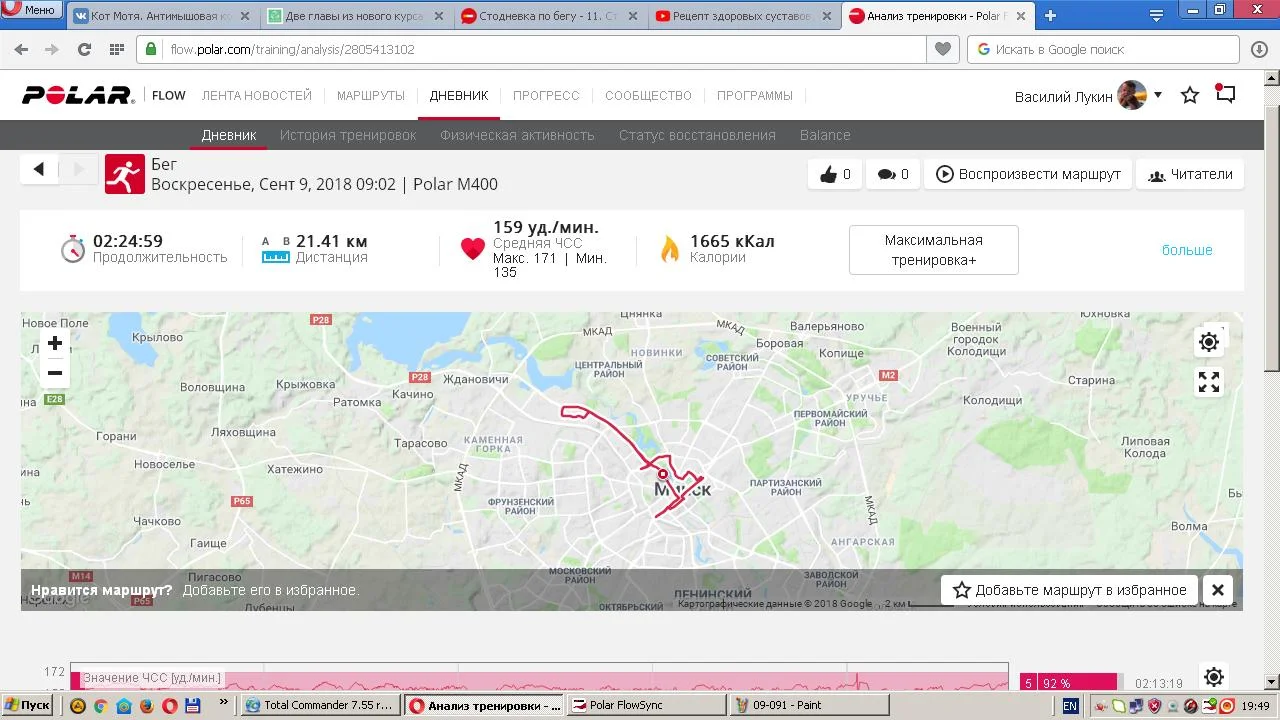The height and width of the screenshot is (720, 1280).
Task: Launch Chrome from quick launch
Action: (100, 705)
